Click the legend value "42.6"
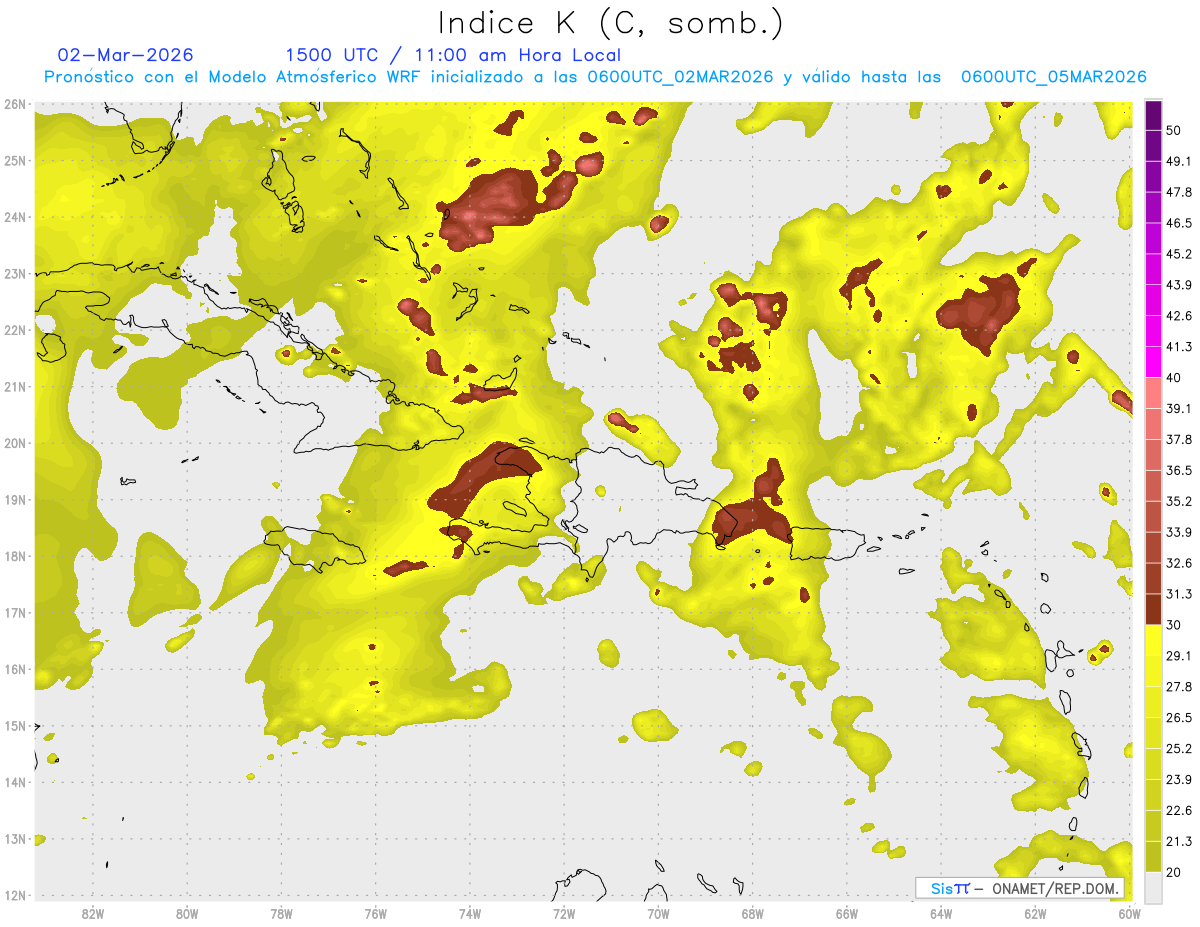The width and height of the screenshot is (1200, 927). 1179,316
